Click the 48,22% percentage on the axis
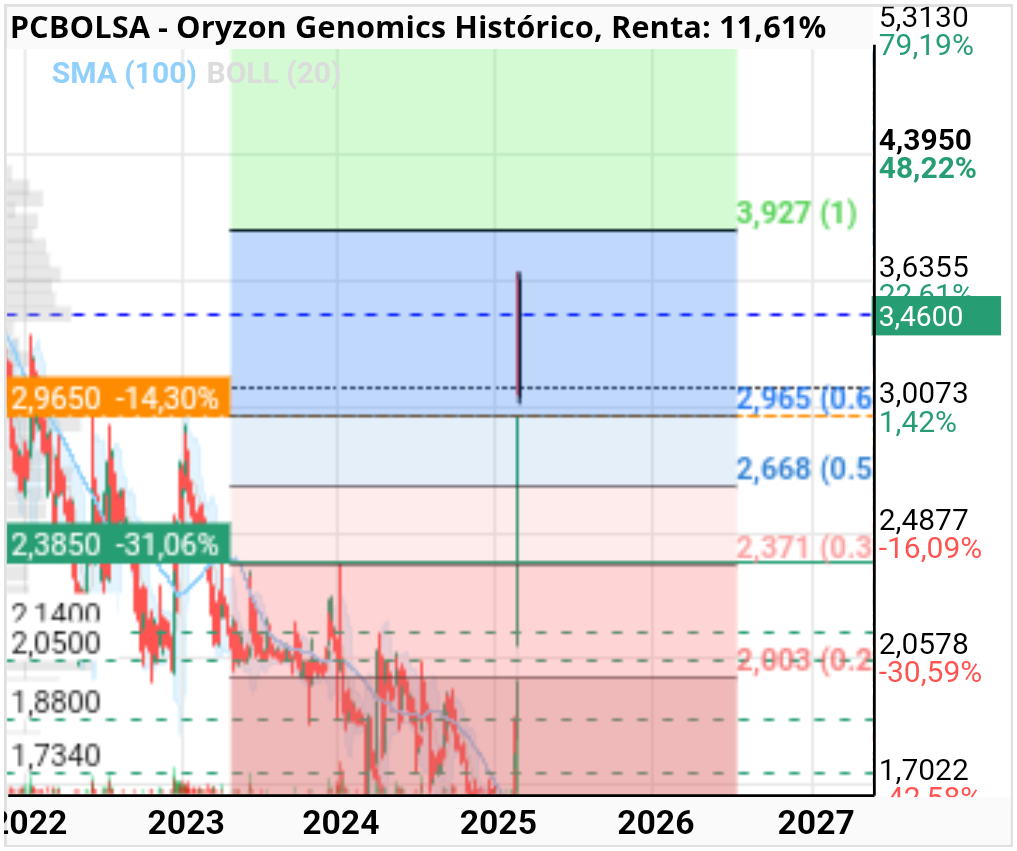Screen dimensions: 1017x851 [927, 169]
